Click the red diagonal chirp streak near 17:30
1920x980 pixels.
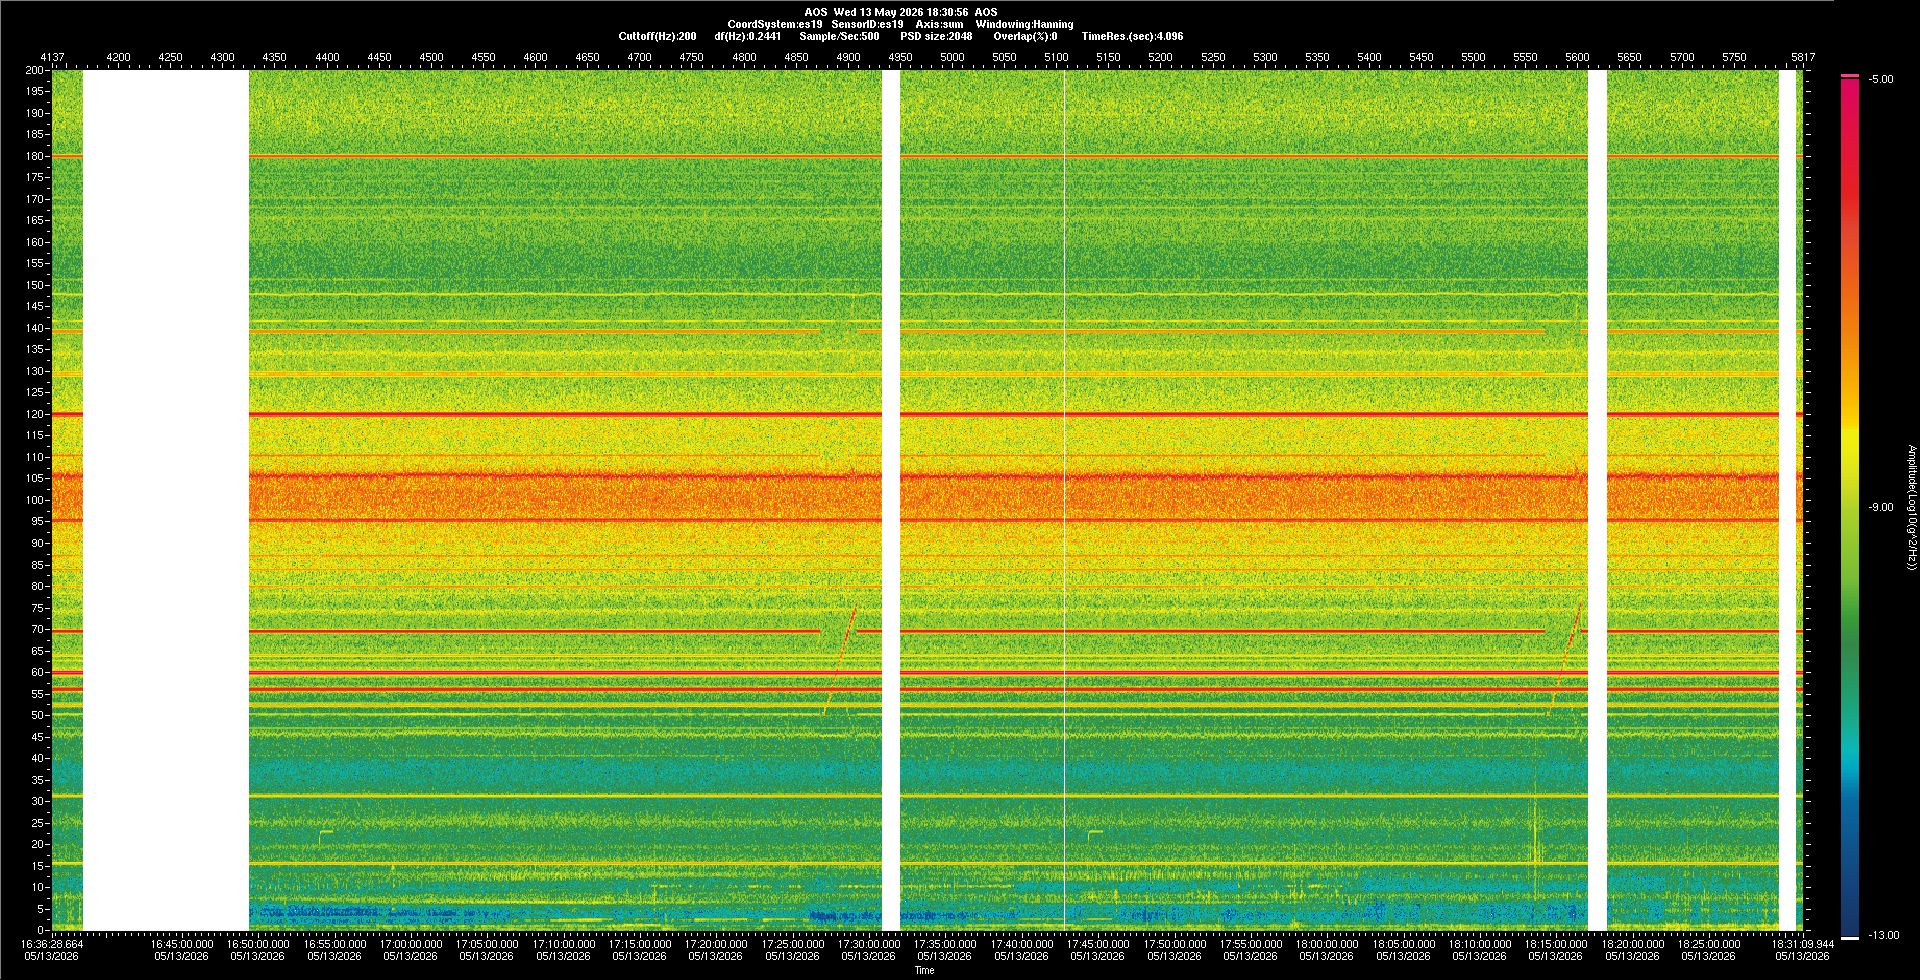[x=840, y=660]
